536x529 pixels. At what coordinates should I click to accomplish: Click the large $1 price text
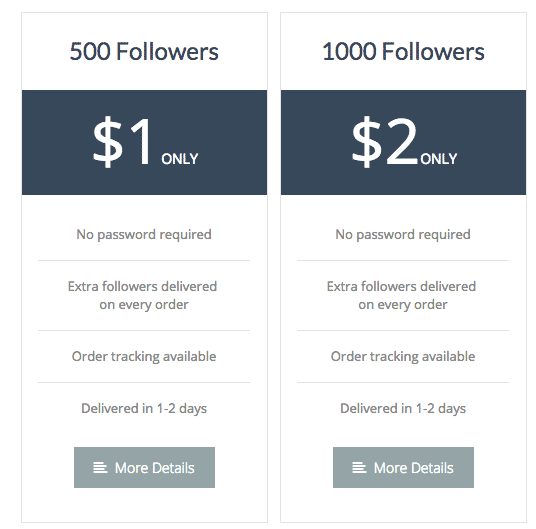121,141
